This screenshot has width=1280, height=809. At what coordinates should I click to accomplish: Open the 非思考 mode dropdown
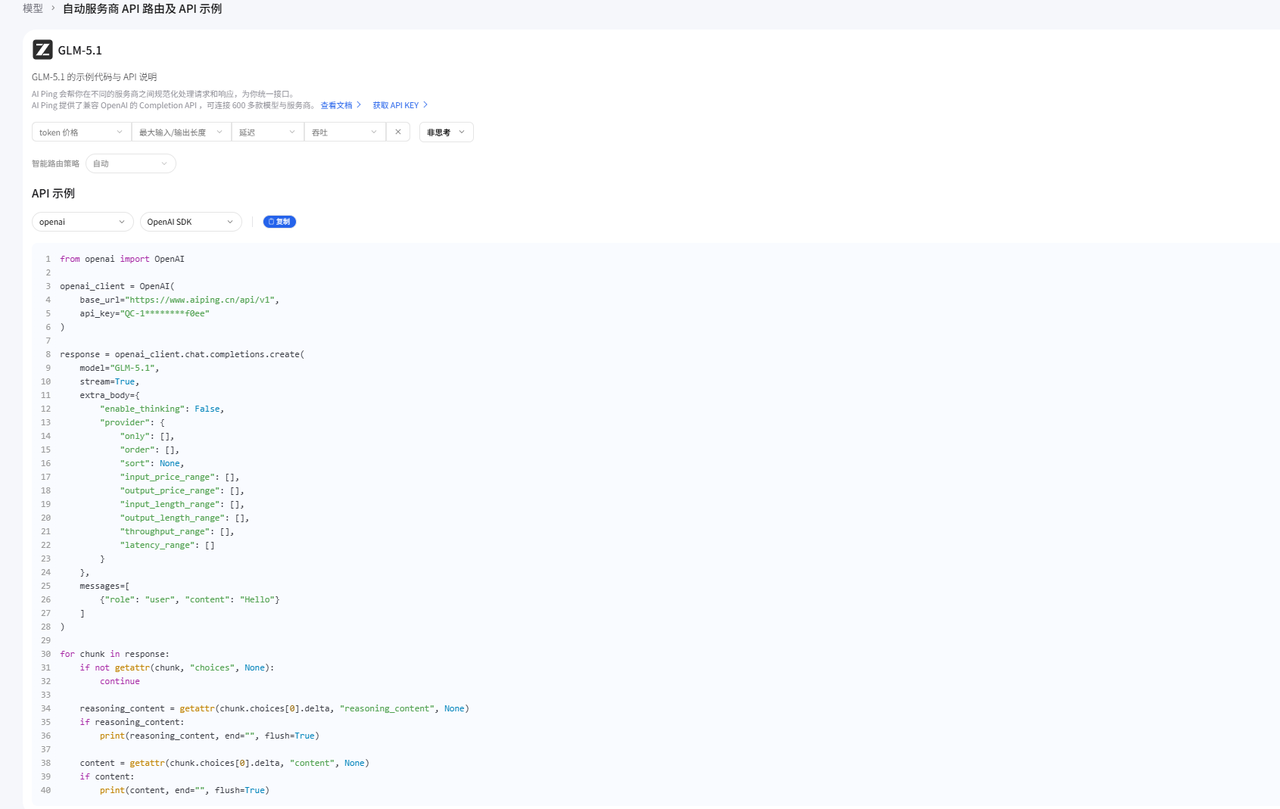click(446, 132)
